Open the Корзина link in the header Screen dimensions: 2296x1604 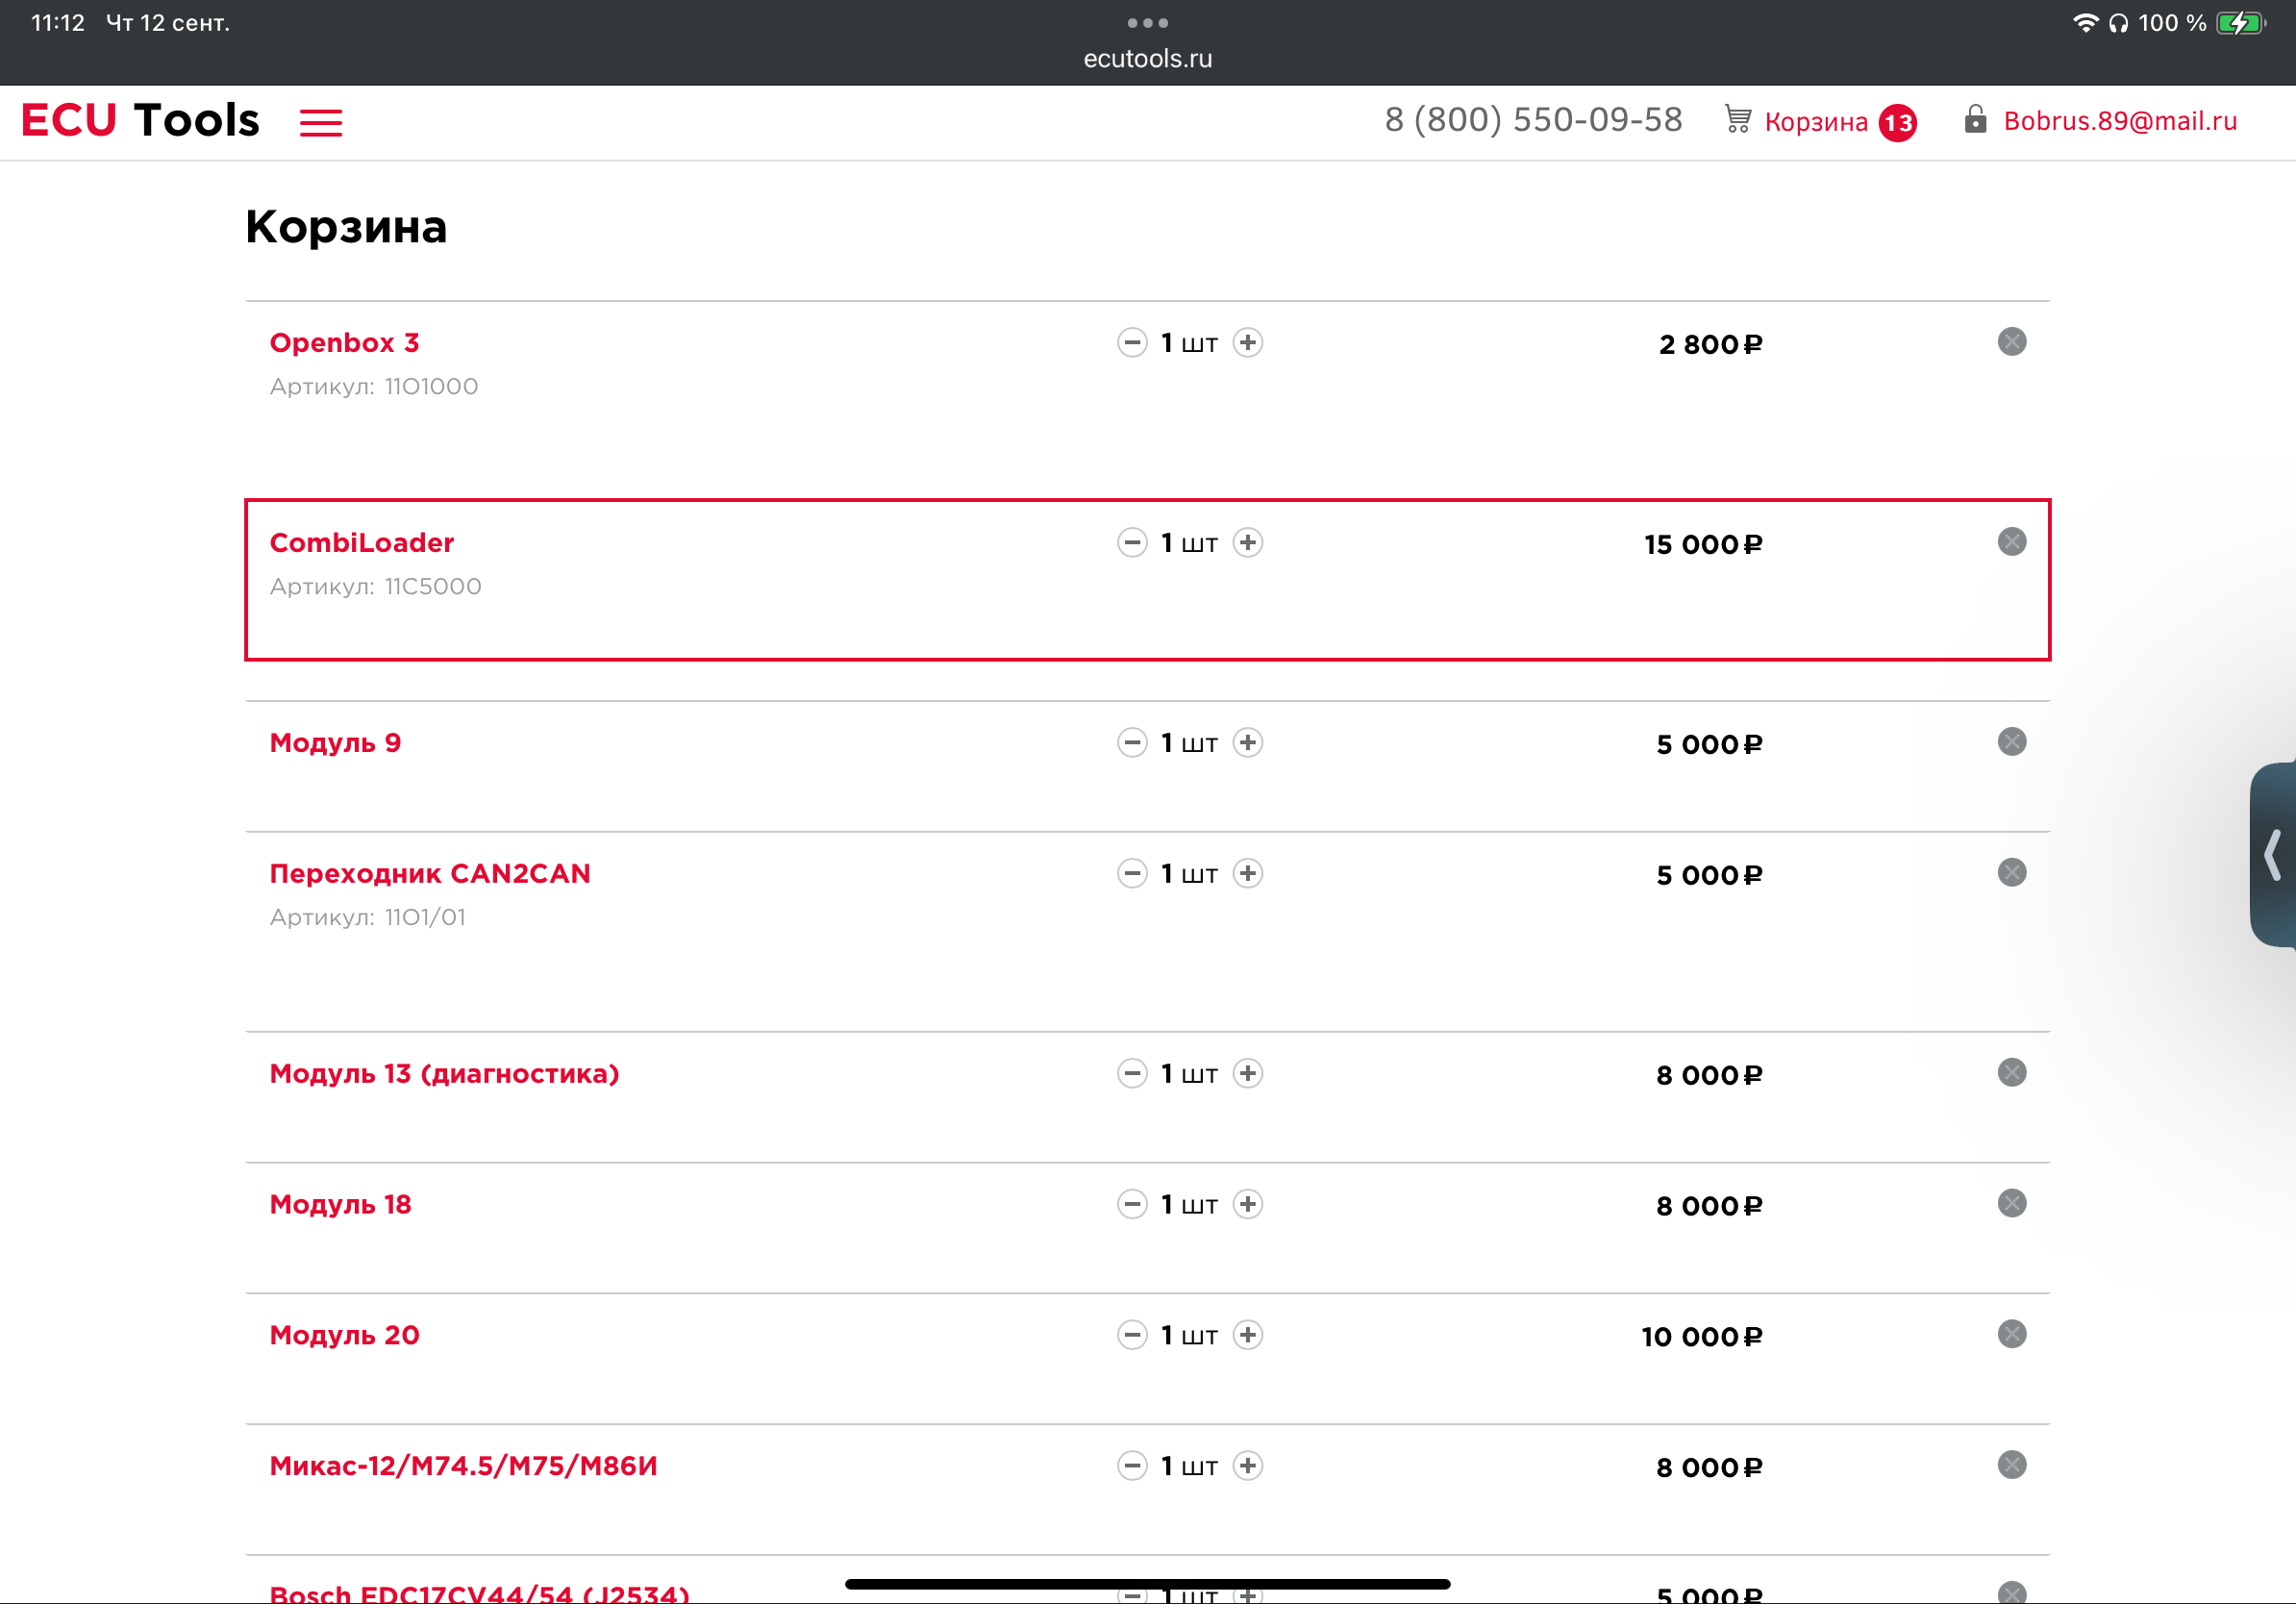pyautogui.click(x=1815, y=122)
